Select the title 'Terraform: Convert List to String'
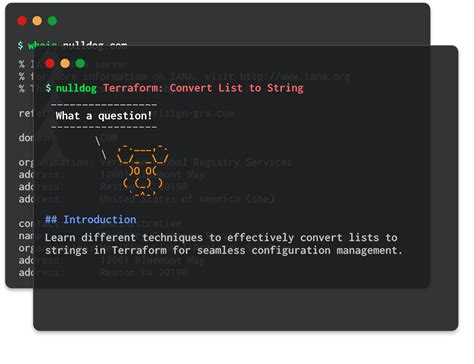 (203, 88)
